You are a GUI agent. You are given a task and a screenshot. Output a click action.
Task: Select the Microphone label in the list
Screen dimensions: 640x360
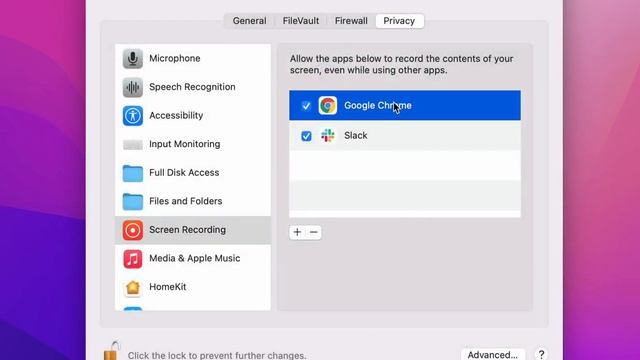click(x=175, y=58)
